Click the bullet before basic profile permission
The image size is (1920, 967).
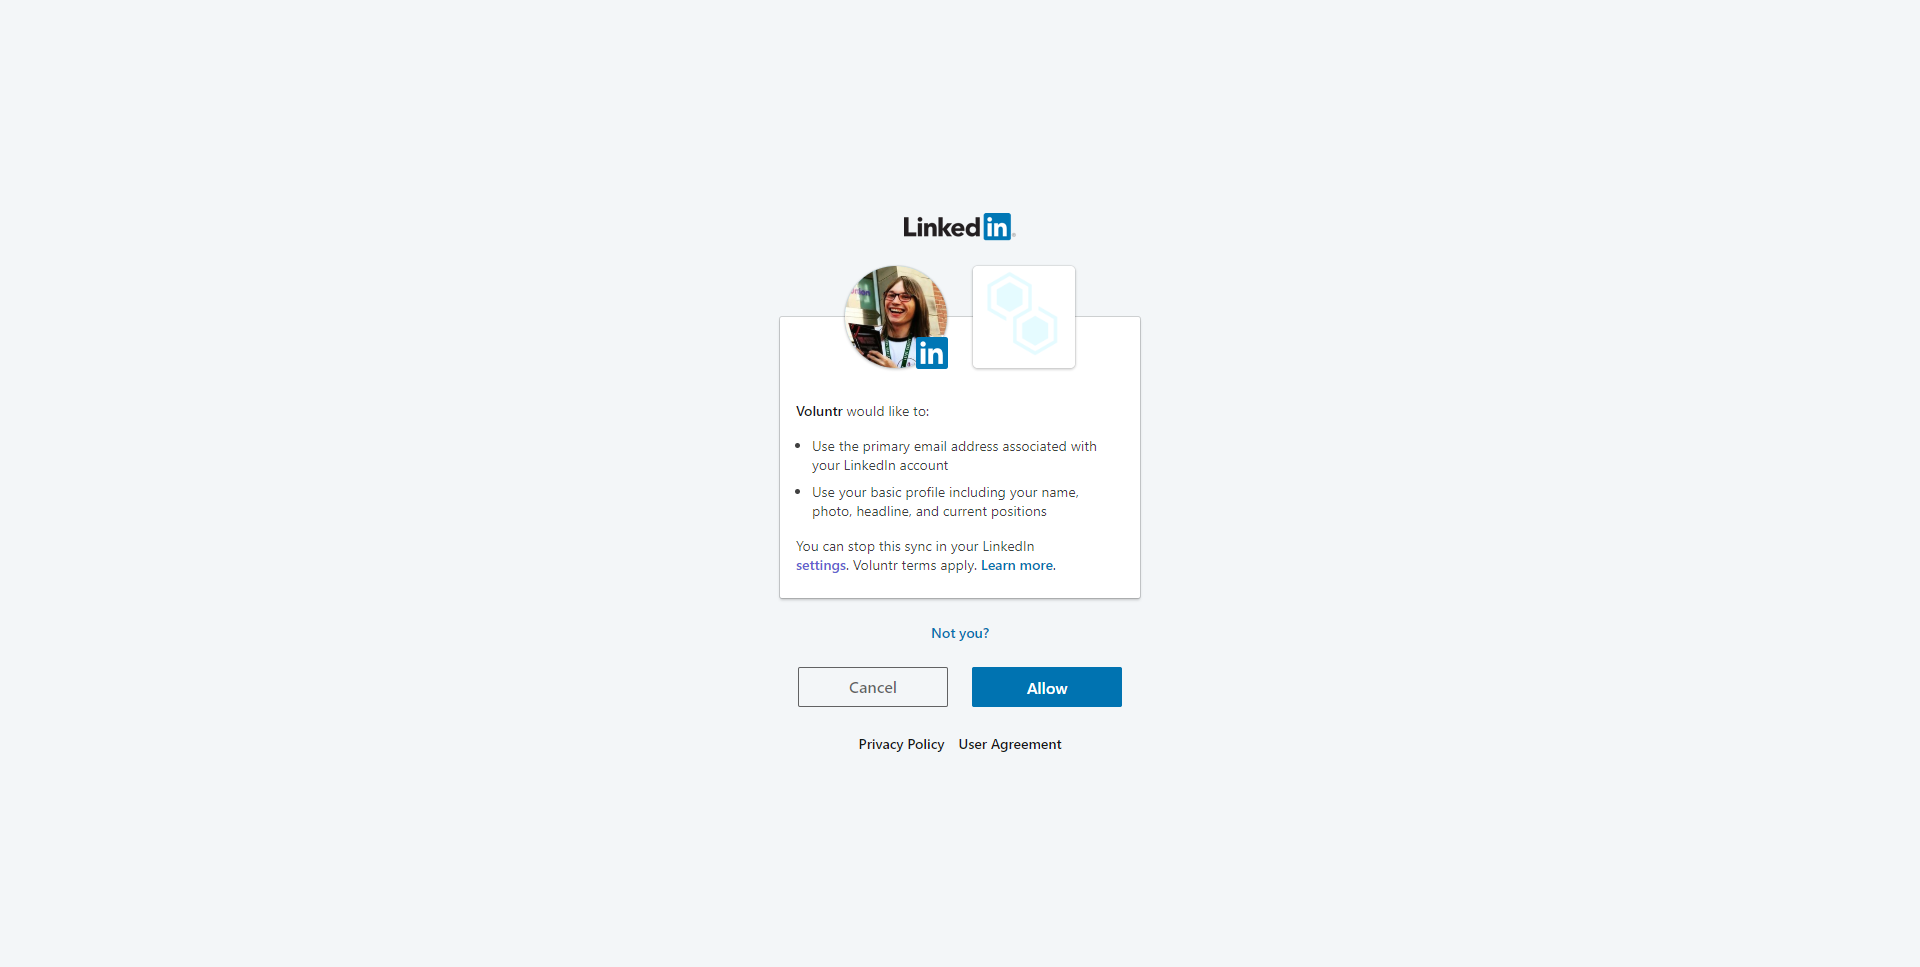[x=798, y=492]
